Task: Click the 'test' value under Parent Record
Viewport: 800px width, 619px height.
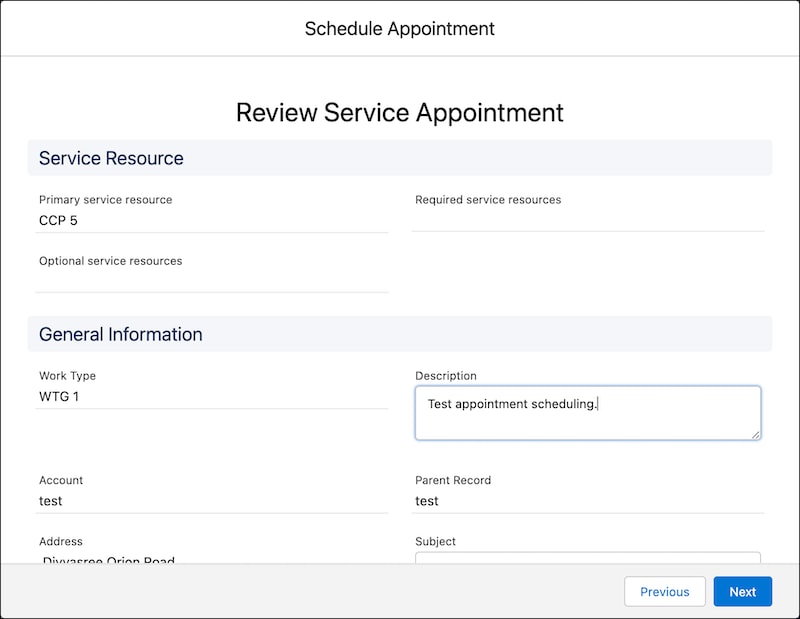Action: pyautogui.click(x=427, y=501)
